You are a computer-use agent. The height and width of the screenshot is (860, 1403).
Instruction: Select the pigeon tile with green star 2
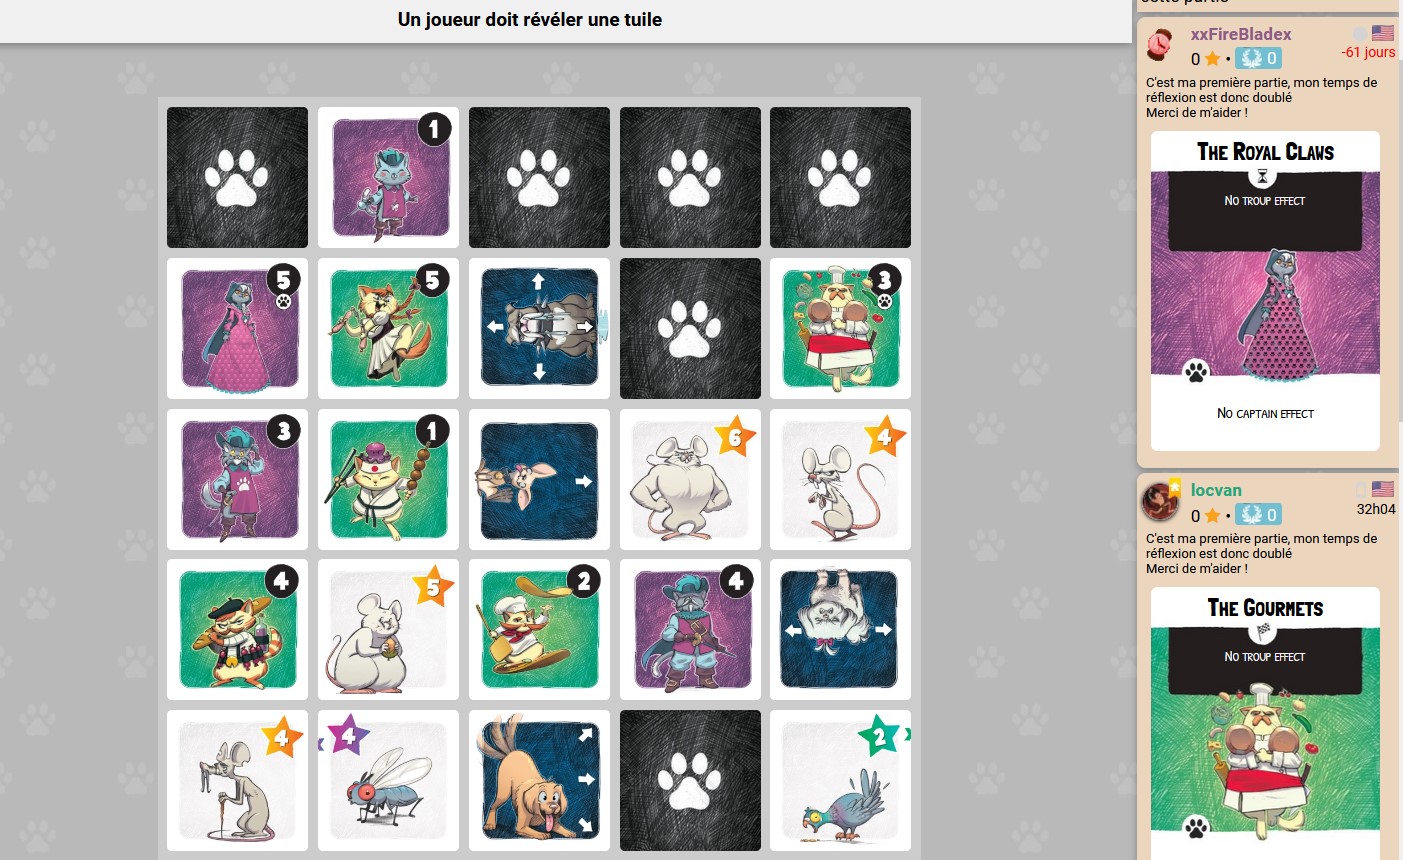pos(840,780)
